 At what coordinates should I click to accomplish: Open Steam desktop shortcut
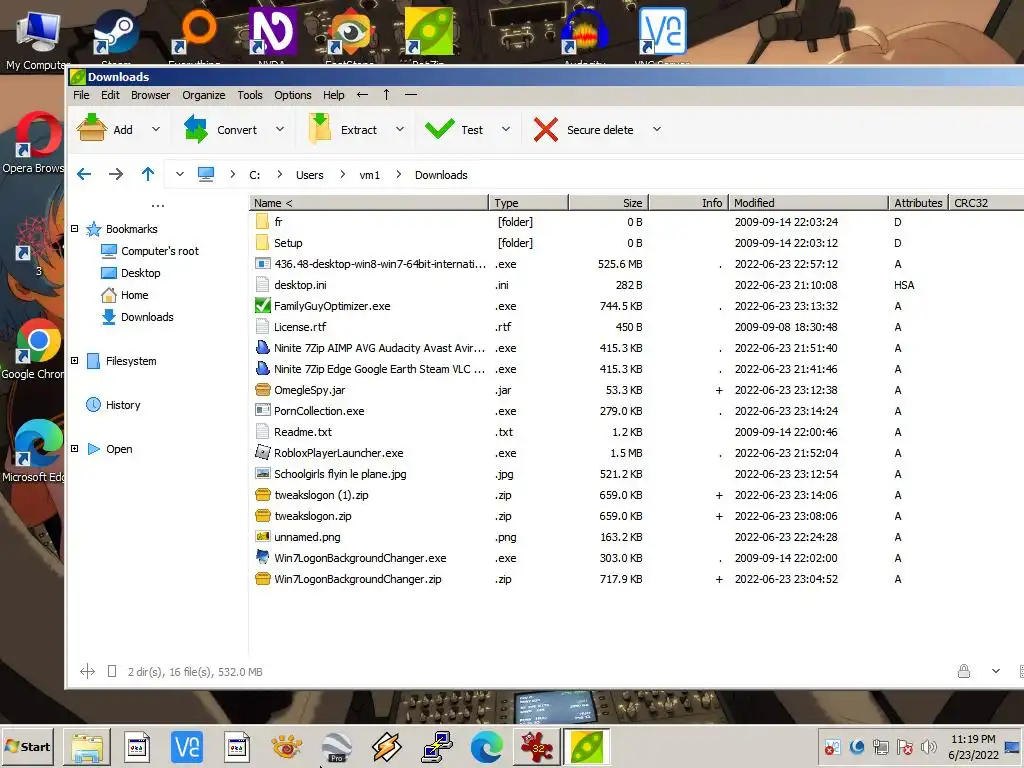coord(116,34)
